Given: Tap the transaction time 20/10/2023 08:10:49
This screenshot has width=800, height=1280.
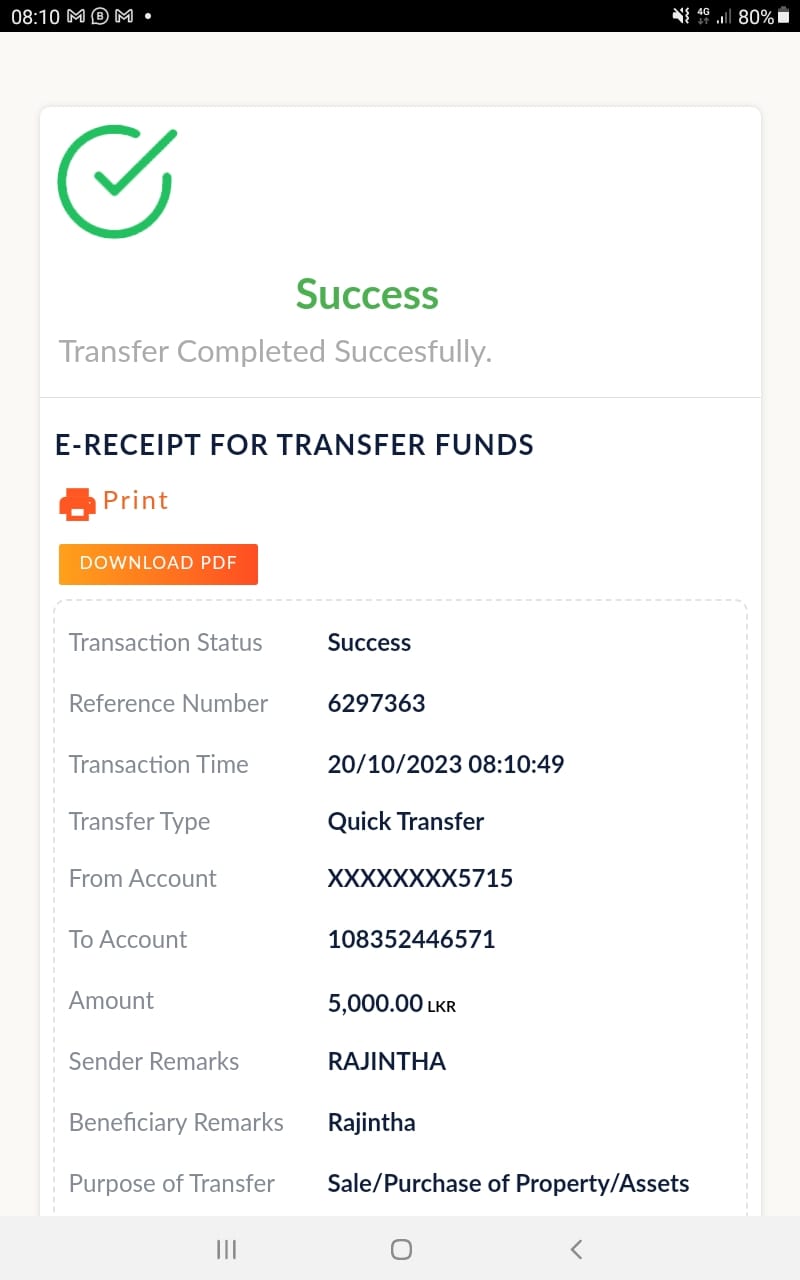Looking at the screenshot, I should click(x=445, y=765).
